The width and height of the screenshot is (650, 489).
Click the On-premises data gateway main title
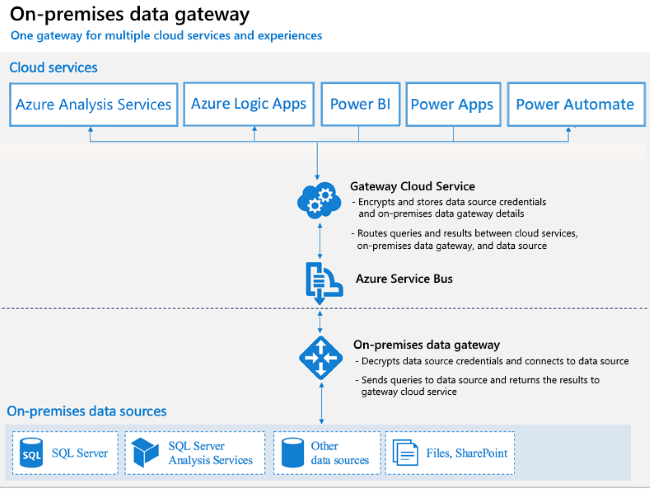click(x=130, y=15)
